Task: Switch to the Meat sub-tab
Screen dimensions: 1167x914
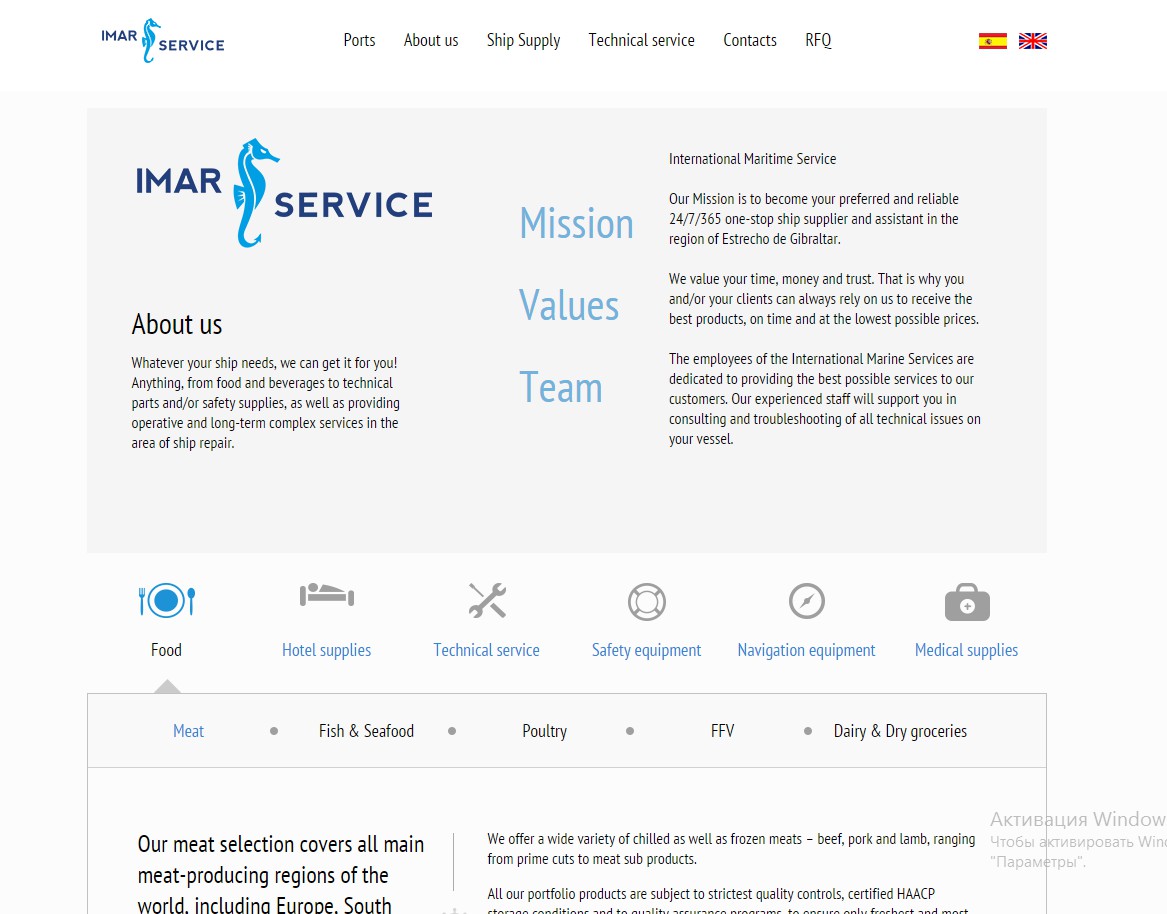Action: tap(188, 731)
